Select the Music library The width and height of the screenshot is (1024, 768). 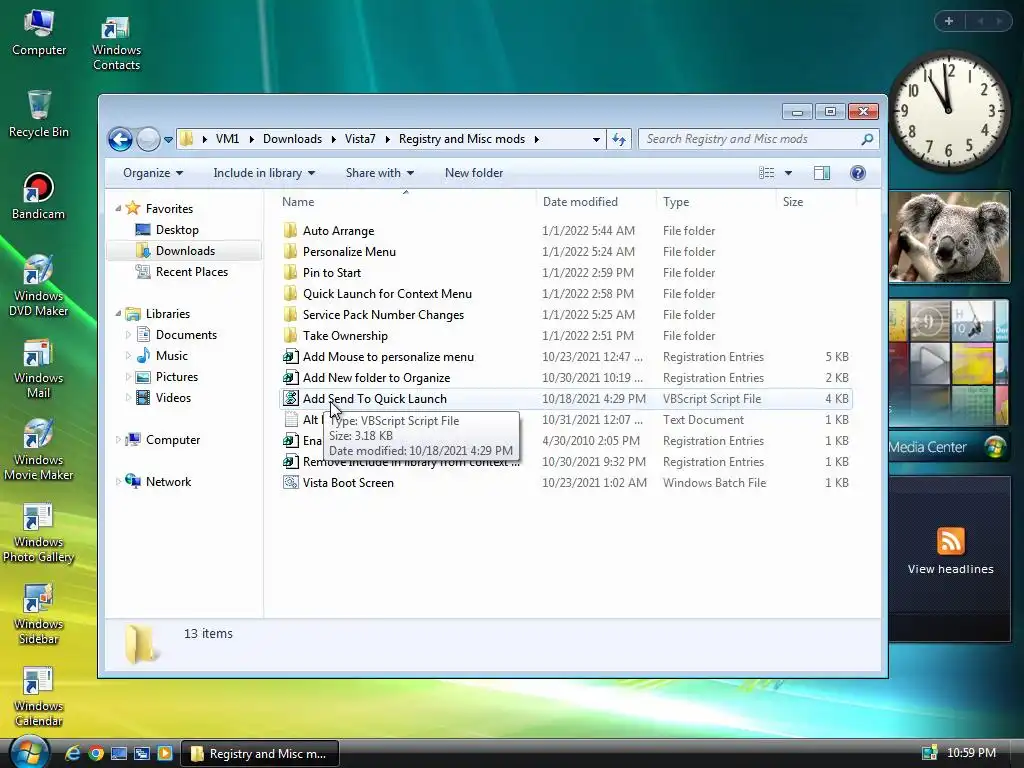[172, 356]
